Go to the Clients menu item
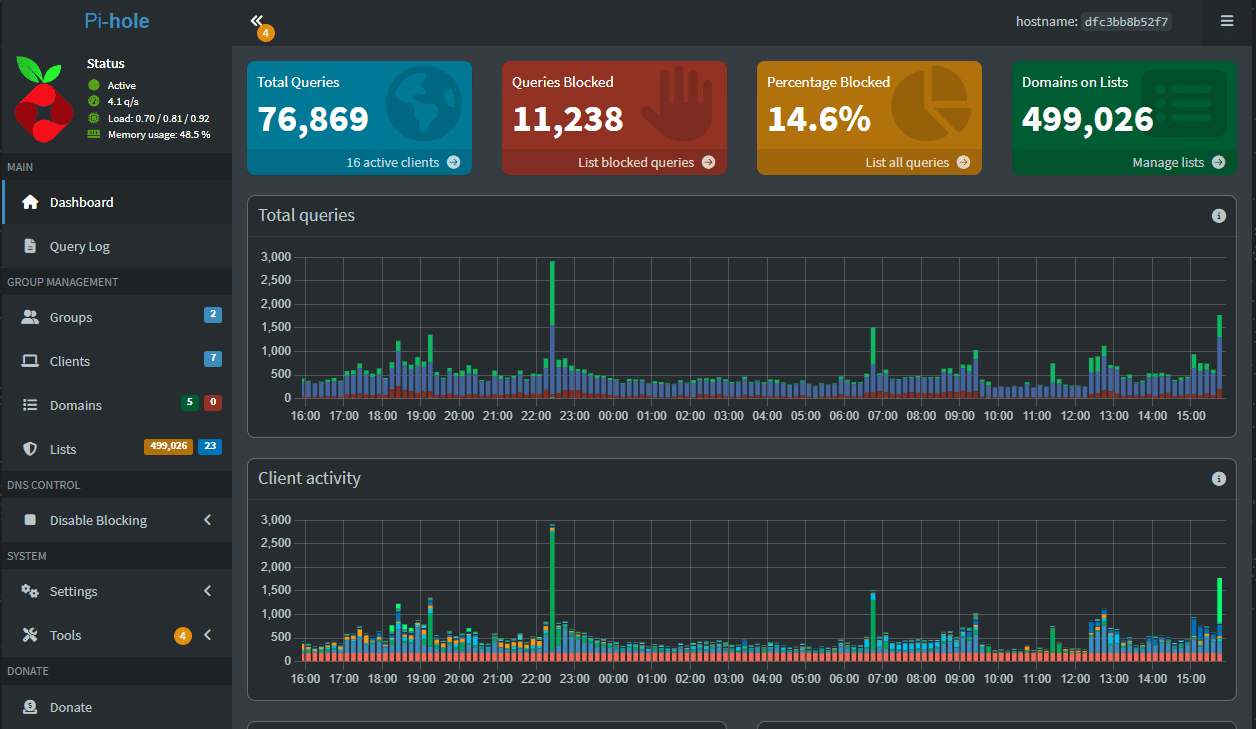 [x=70, y=361]
